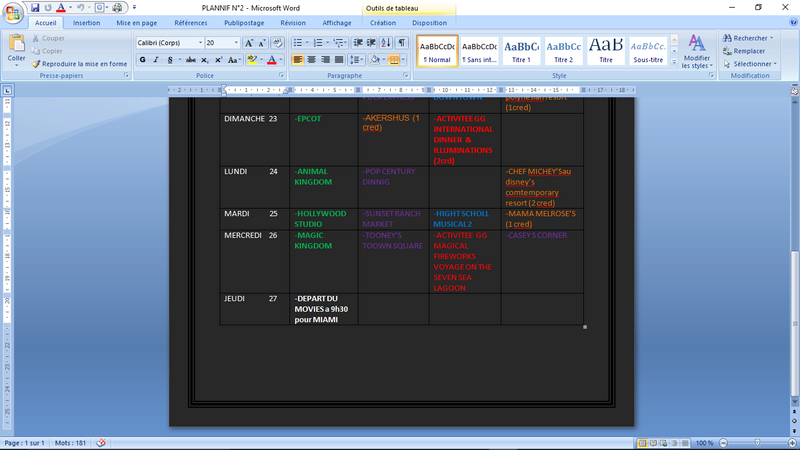The image size is (800, 450).
Task: Open the font color dropdown arrow
Action: pyautogui.click(x=281, y=60)
